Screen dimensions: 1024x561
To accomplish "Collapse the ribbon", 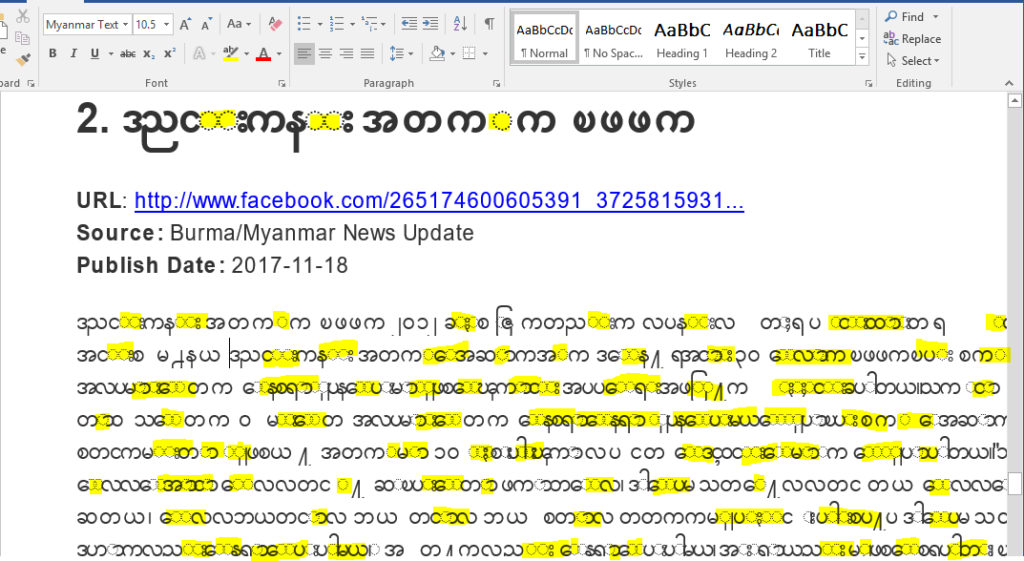I will tap(1009, 84).
